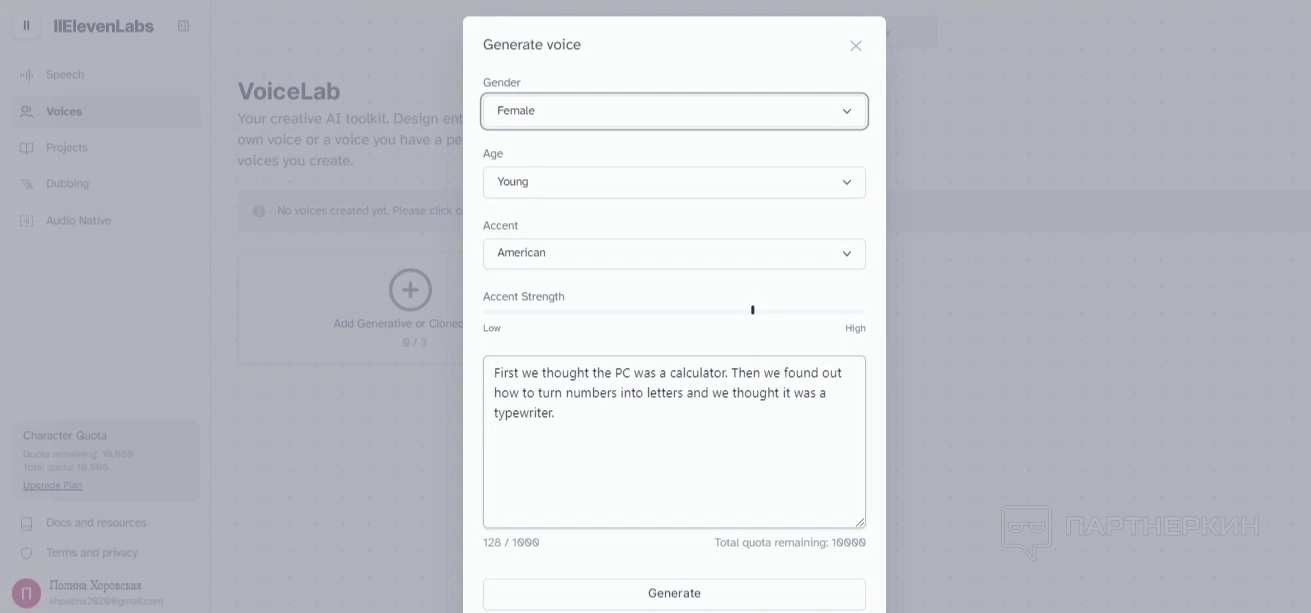Click the Voices people icon
Screen dimensions: 1311x613
point(27,112)
